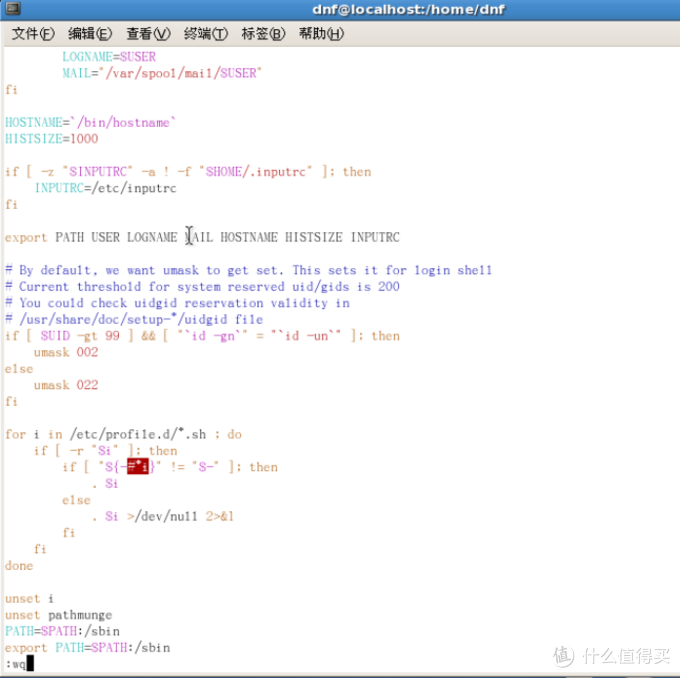Open the 查看(V) menu
This screenshot has height=678, width=680.
pos(148,34)
